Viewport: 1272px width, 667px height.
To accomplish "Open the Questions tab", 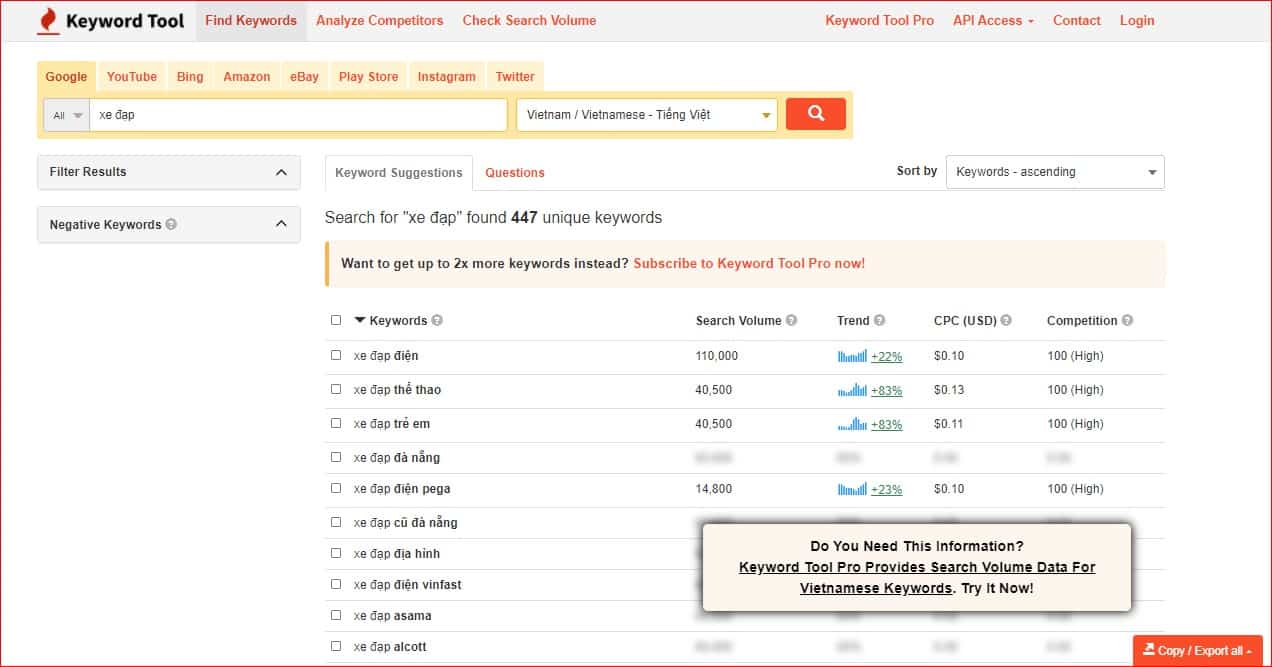I will point(514,173).
